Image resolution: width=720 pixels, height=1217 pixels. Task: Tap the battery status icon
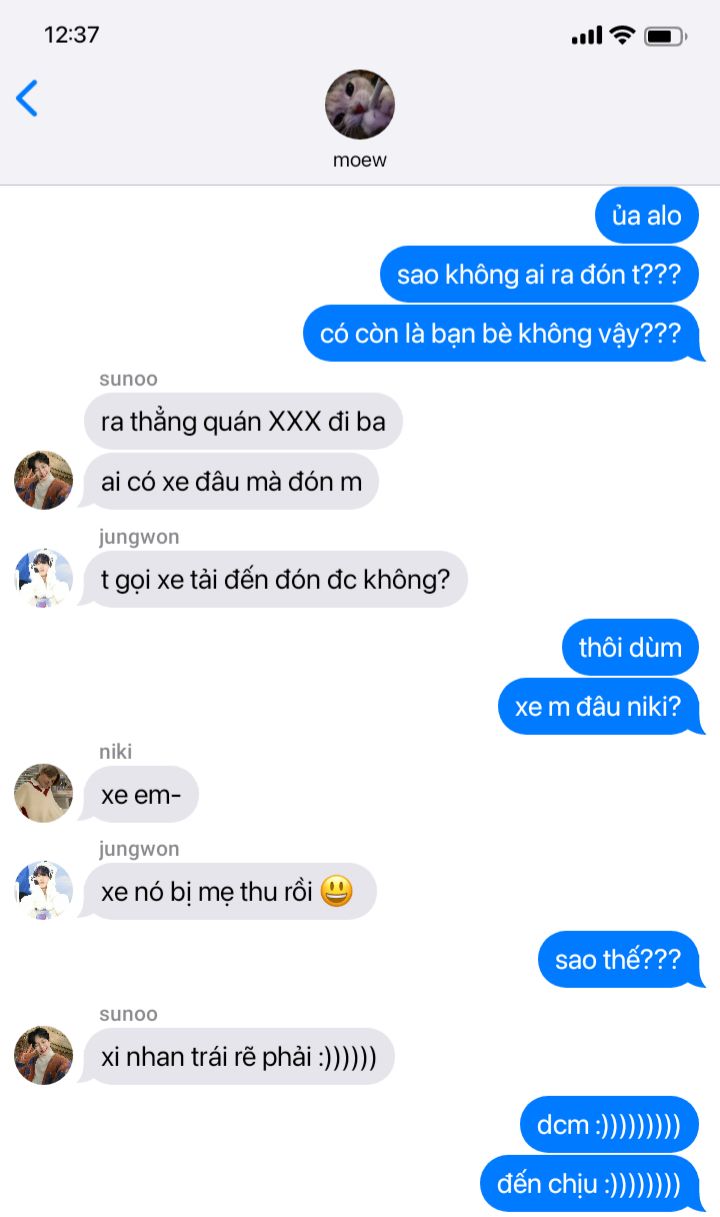click(x=665, y=36)
